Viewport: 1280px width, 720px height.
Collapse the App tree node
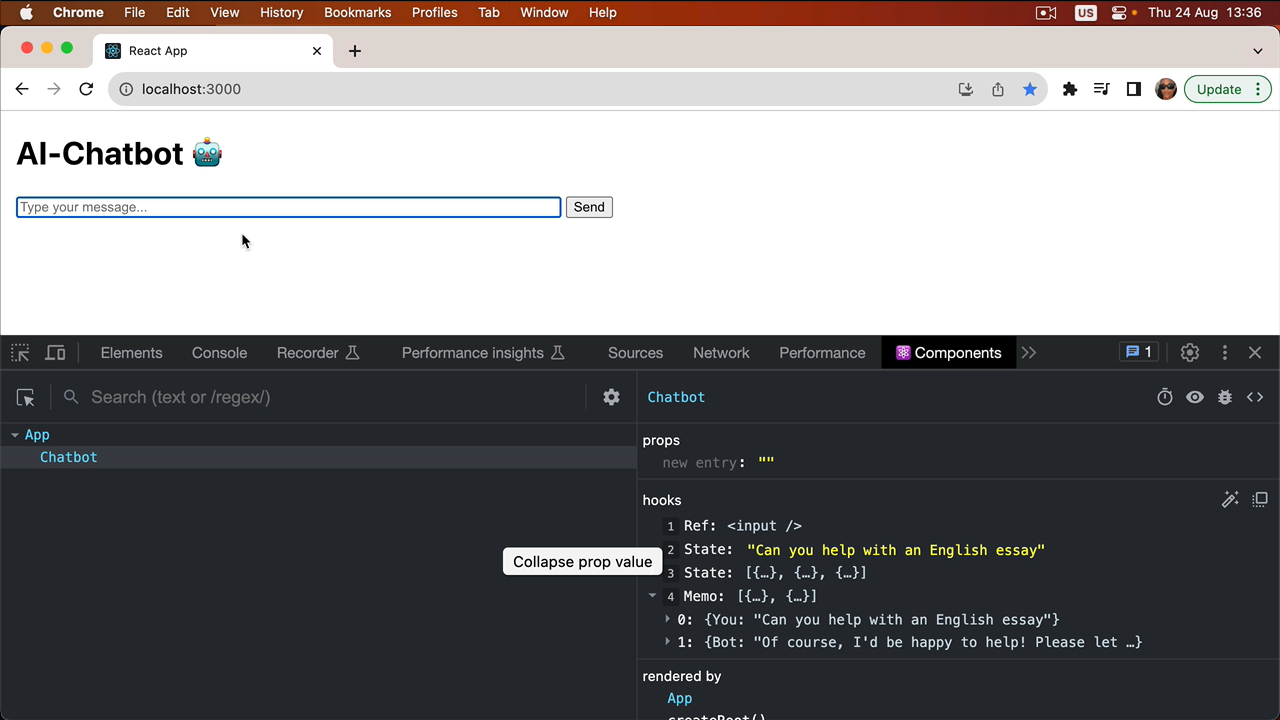[x=15, y=435]
